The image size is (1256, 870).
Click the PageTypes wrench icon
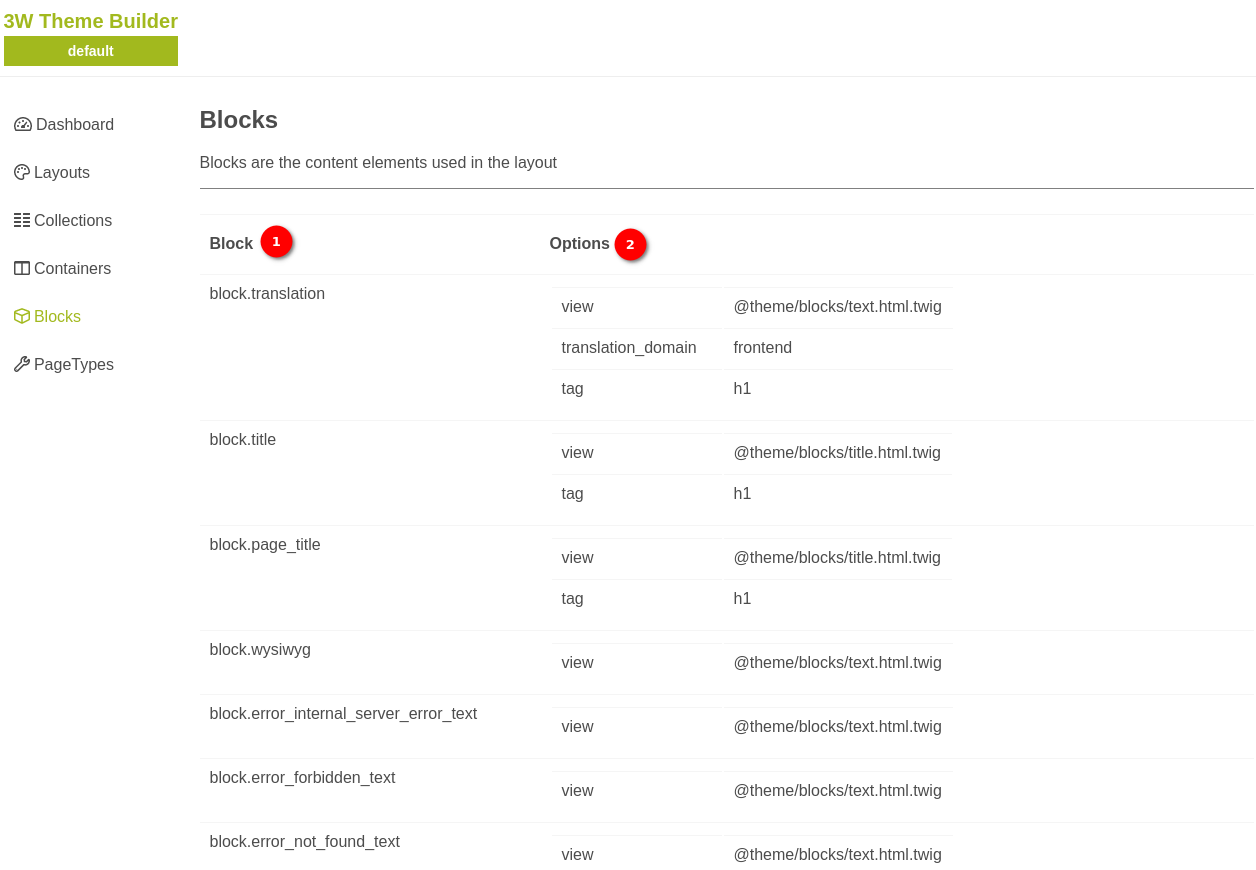coord(22,365)
